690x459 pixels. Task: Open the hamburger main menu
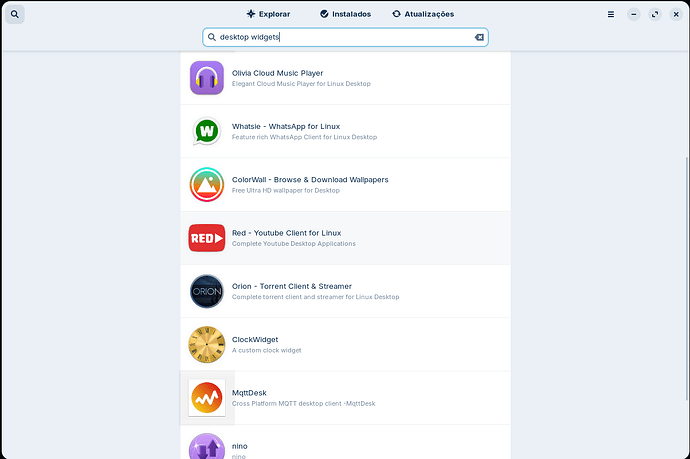coord(611,14)
